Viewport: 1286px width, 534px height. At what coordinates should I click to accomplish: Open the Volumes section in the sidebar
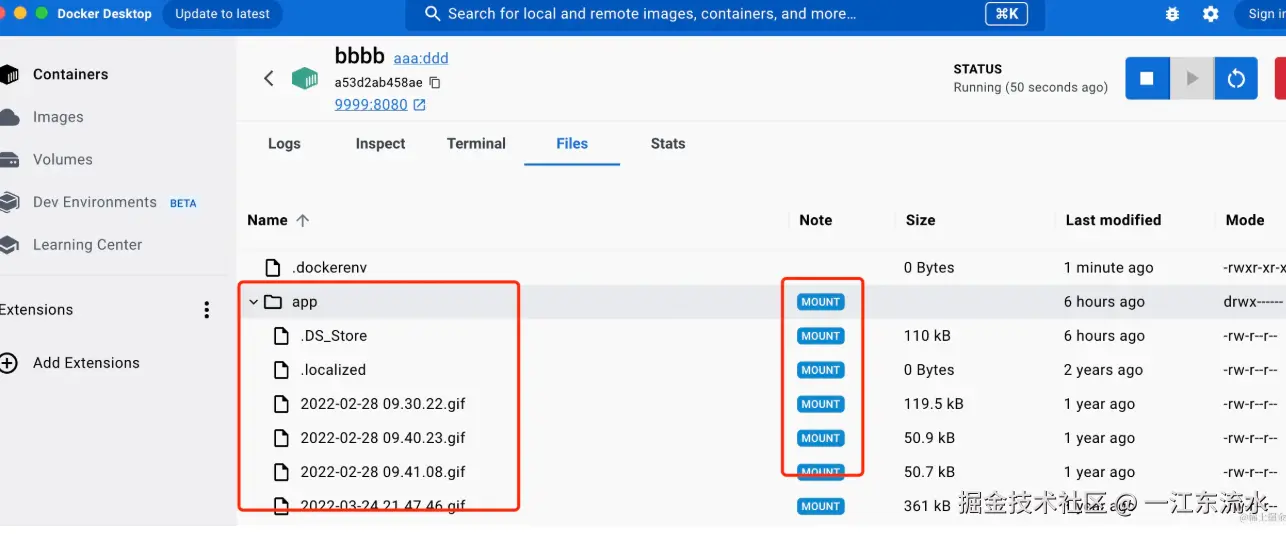point(62,159)
